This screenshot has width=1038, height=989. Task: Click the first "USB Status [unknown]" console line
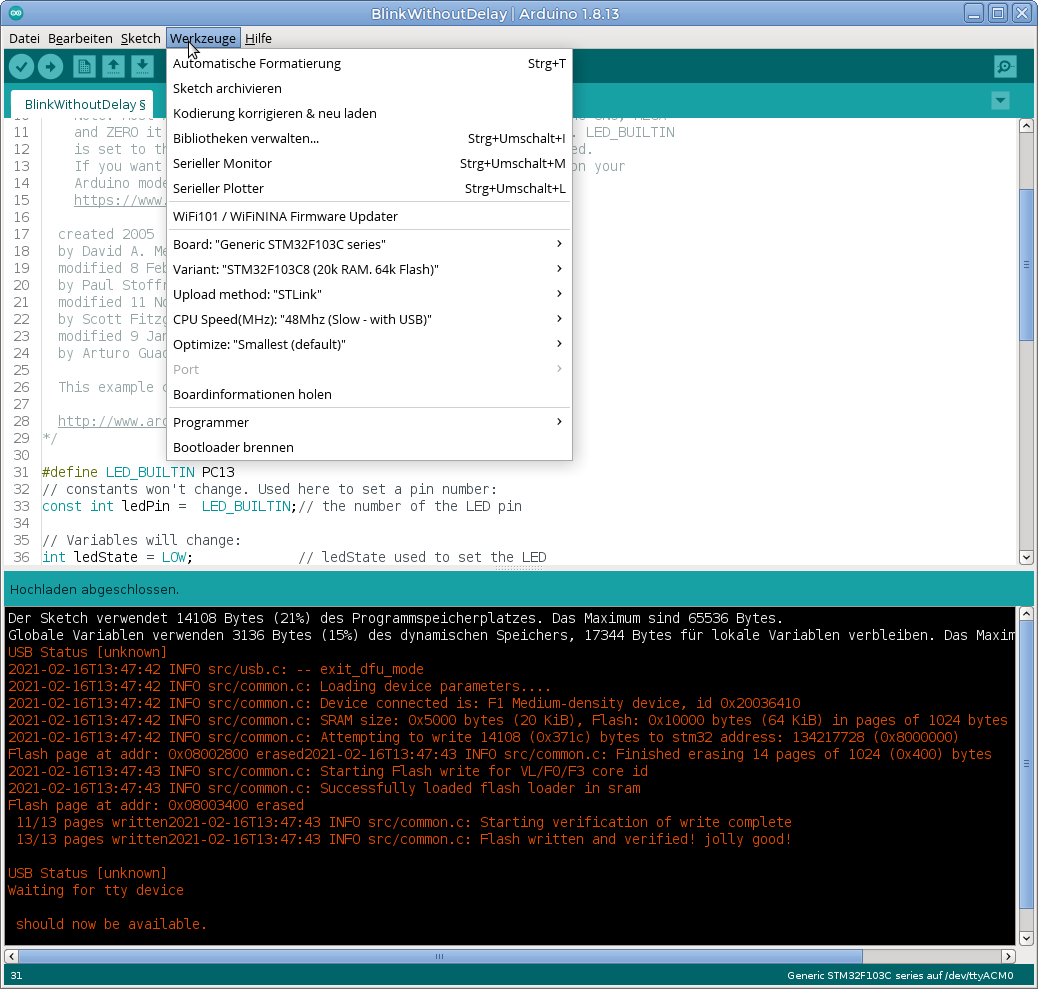[x=87, y=652]
